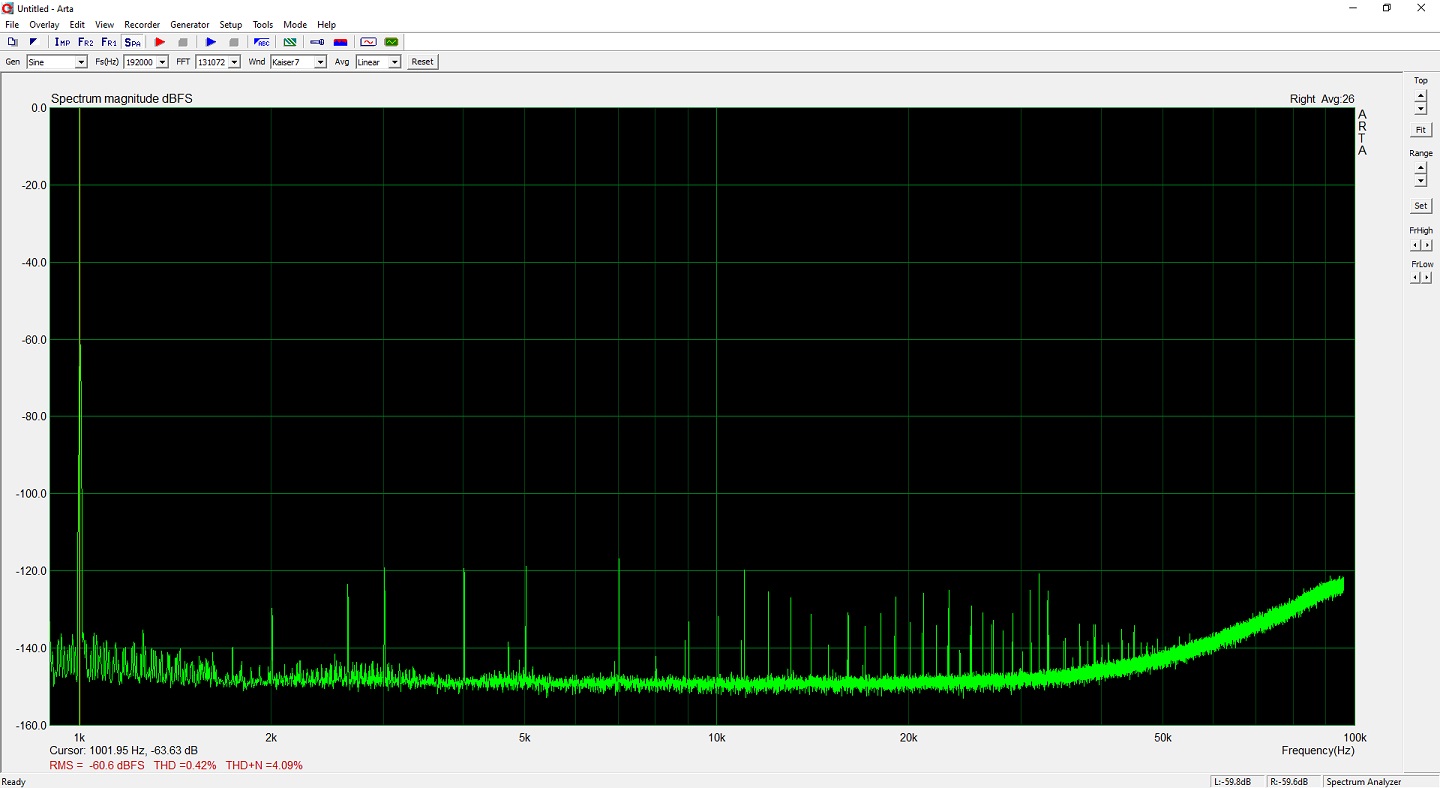Screen dimensions: 1440x788
Task: Increase Top level with up arrow
Action: coord(1421,96)
